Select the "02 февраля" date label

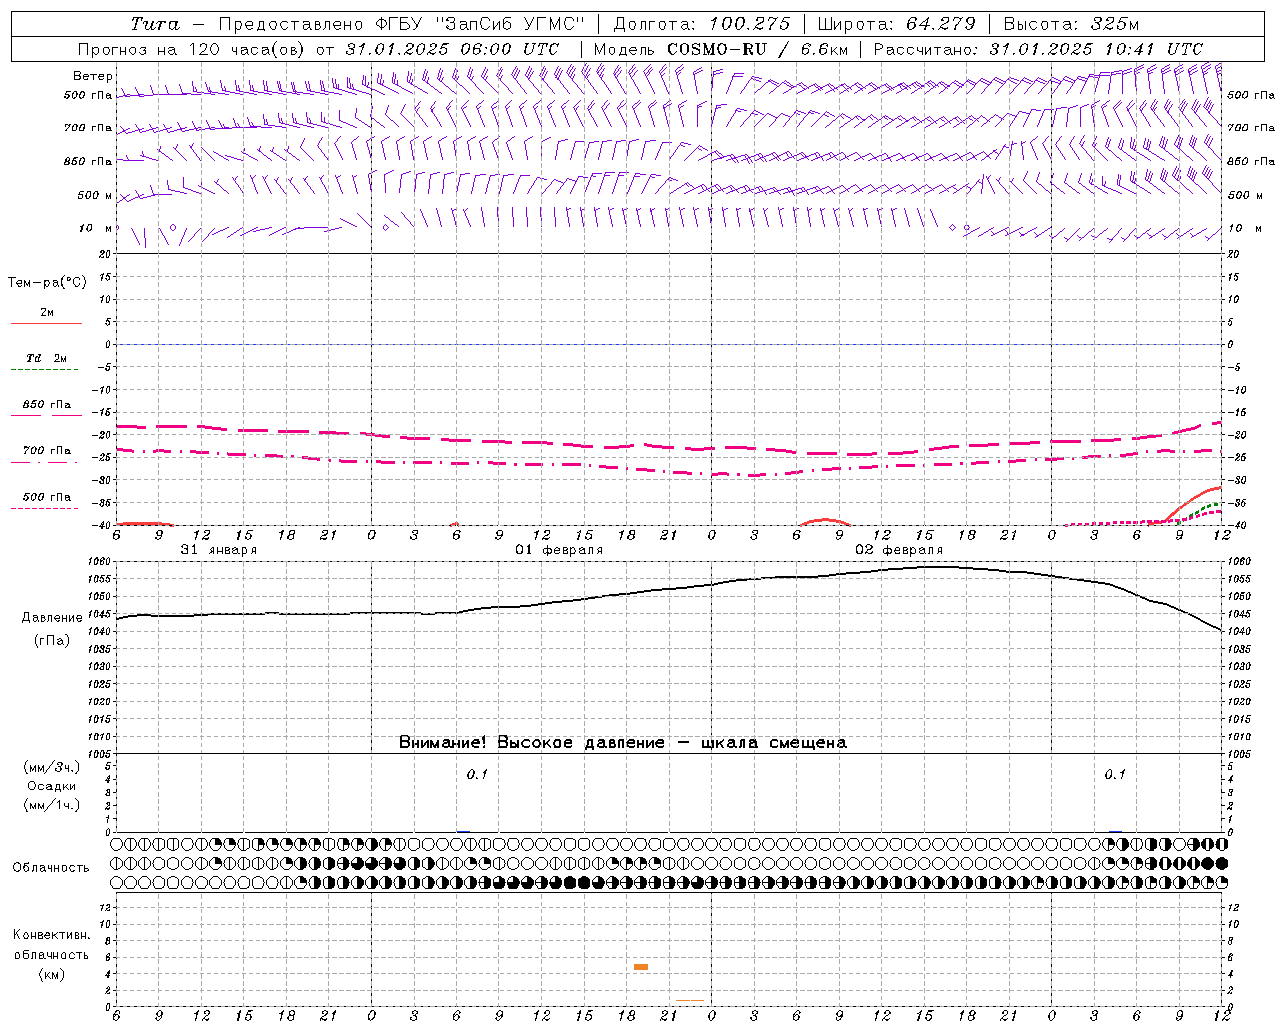[x=899, y=550]
